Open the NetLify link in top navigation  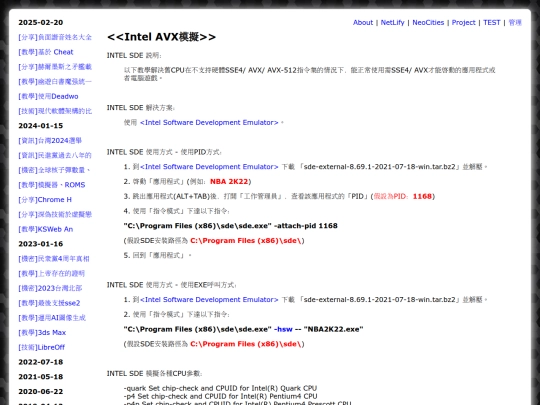[392, 22]
